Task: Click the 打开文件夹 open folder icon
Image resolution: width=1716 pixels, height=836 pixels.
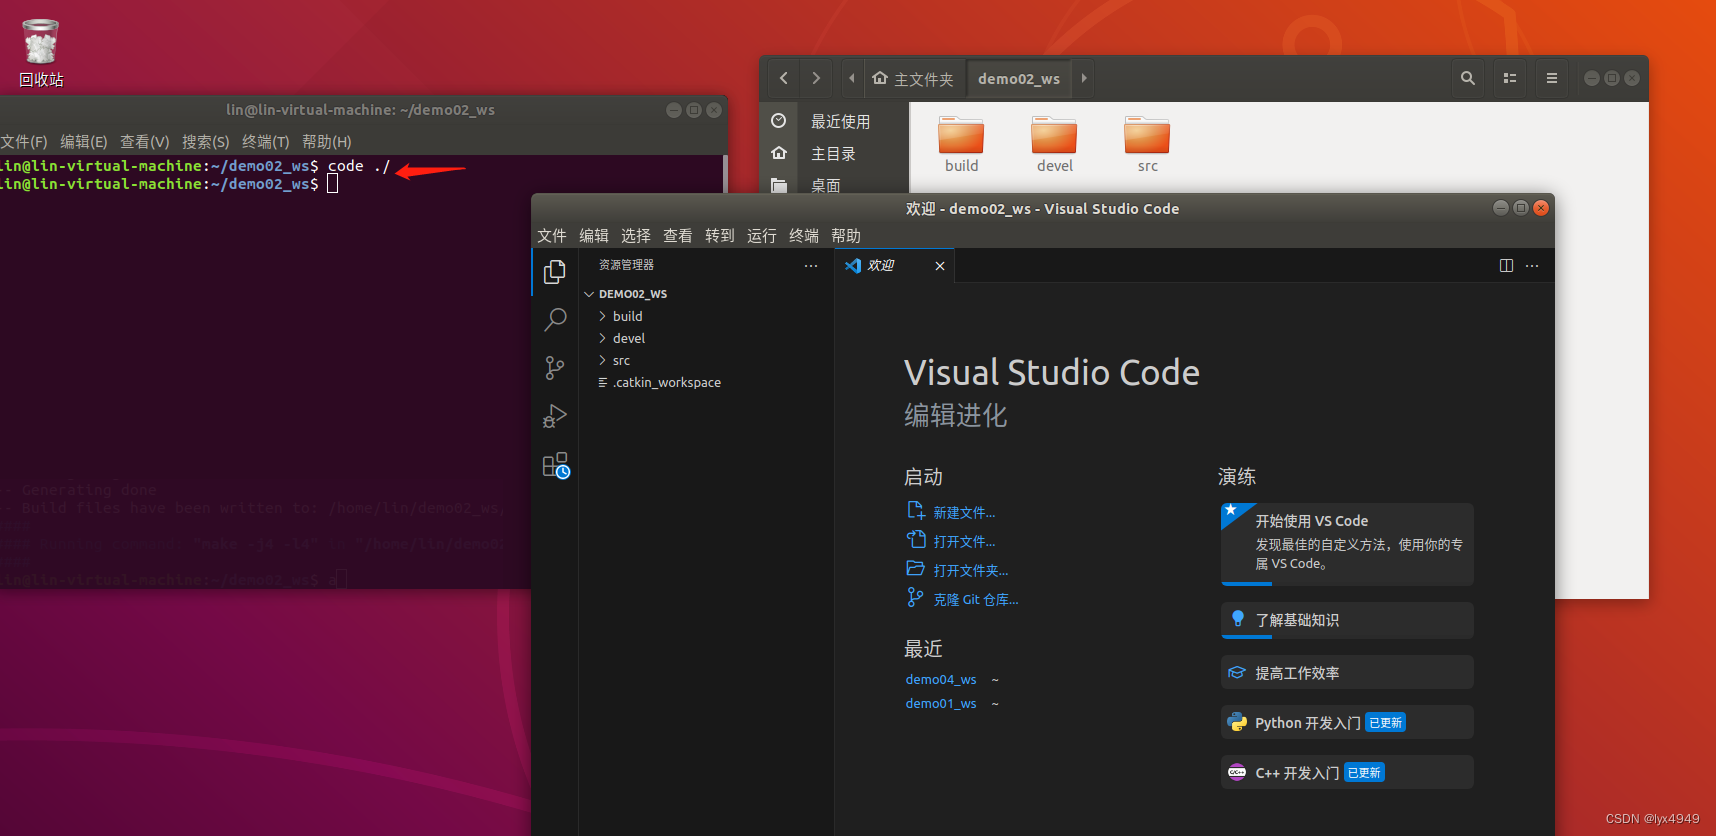Action: (915, 568)
